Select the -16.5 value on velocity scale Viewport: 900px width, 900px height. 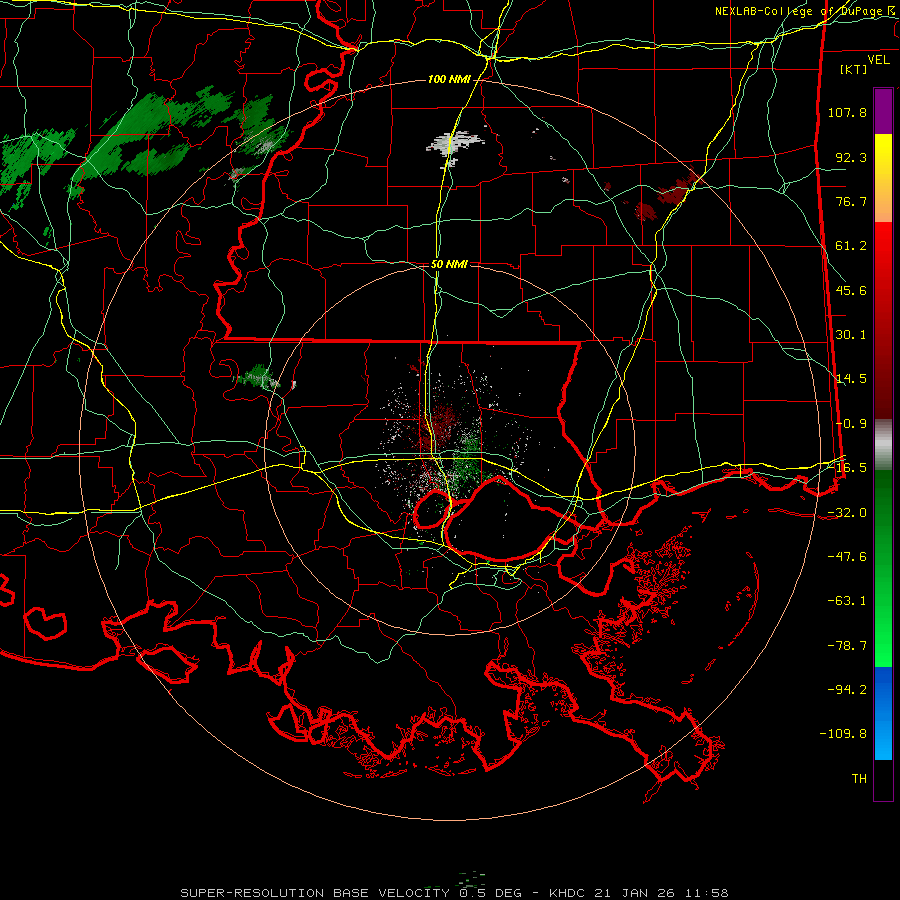847,468
